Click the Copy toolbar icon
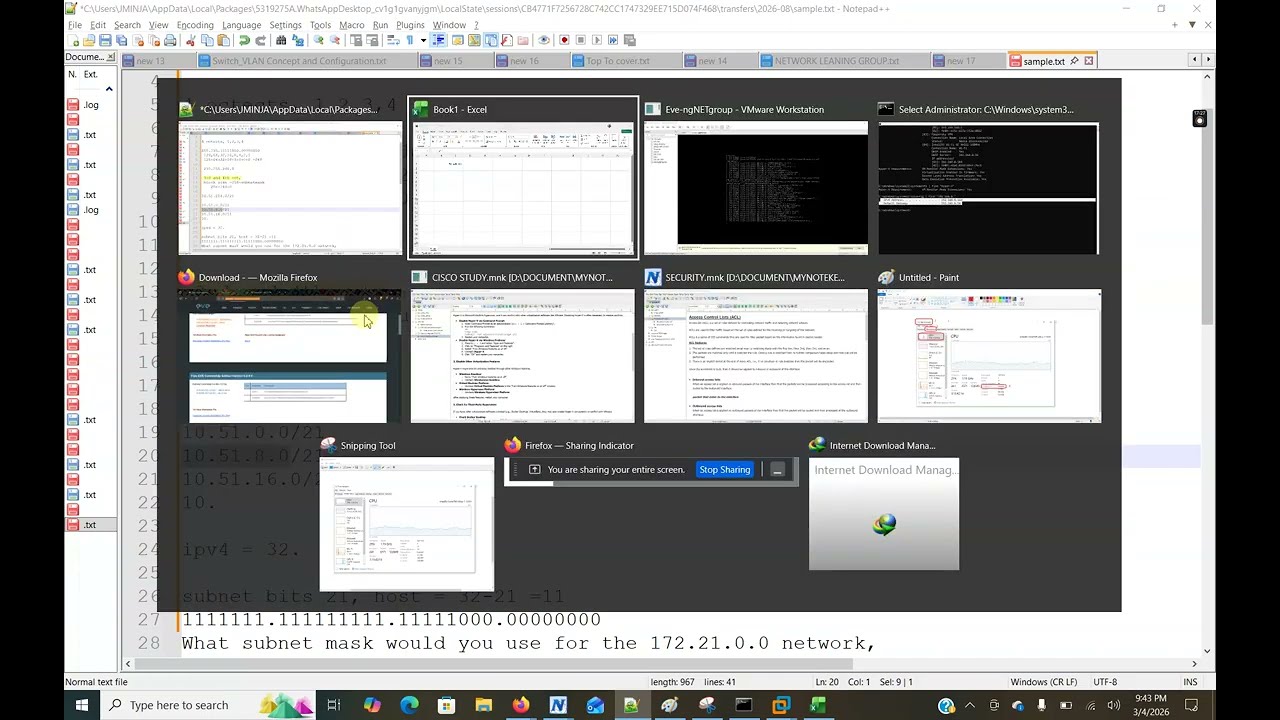Screen dimensions: 1280x720 point(207,40)
